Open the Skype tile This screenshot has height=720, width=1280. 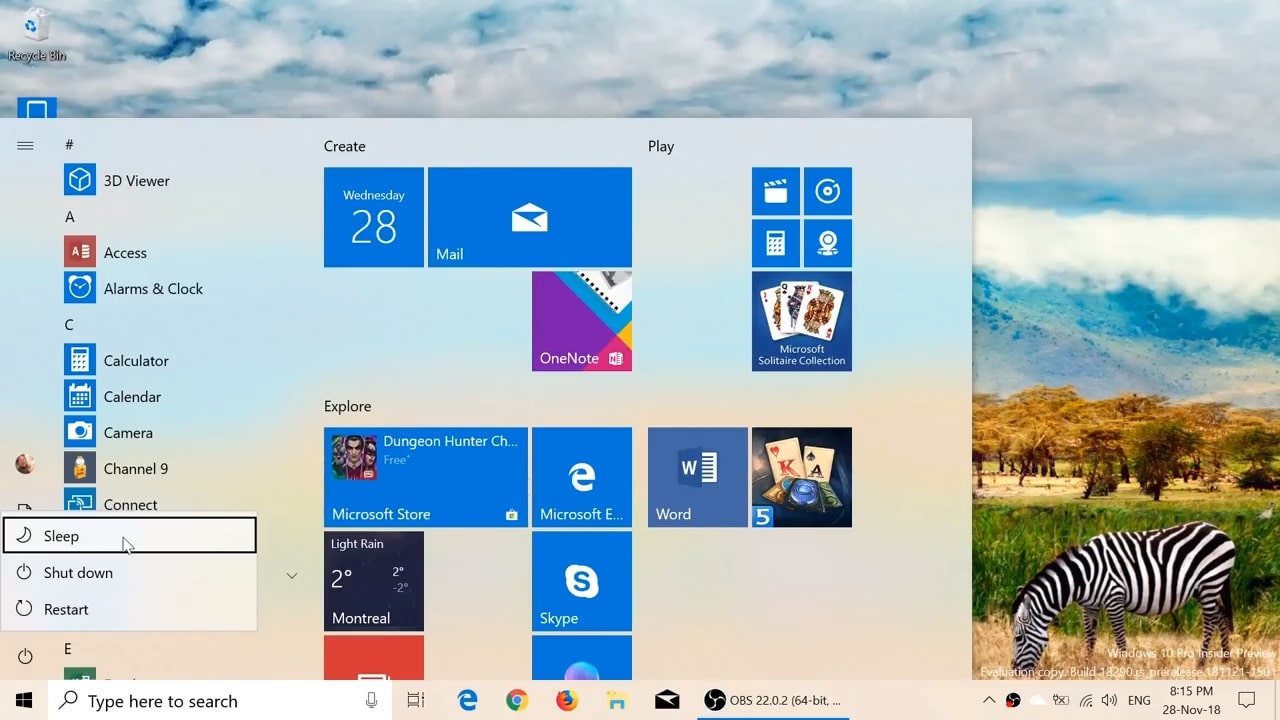coord(582,581)
